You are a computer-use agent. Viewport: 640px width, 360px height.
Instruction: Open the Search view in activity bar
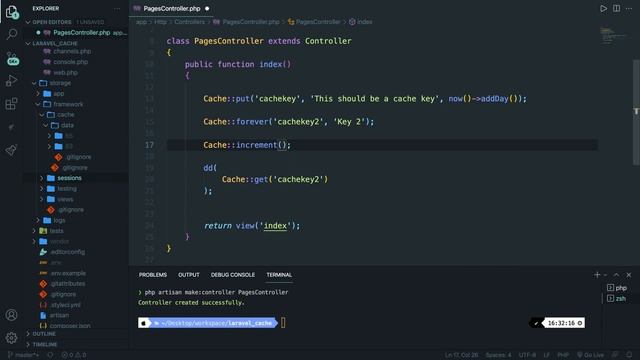[12, 34]
